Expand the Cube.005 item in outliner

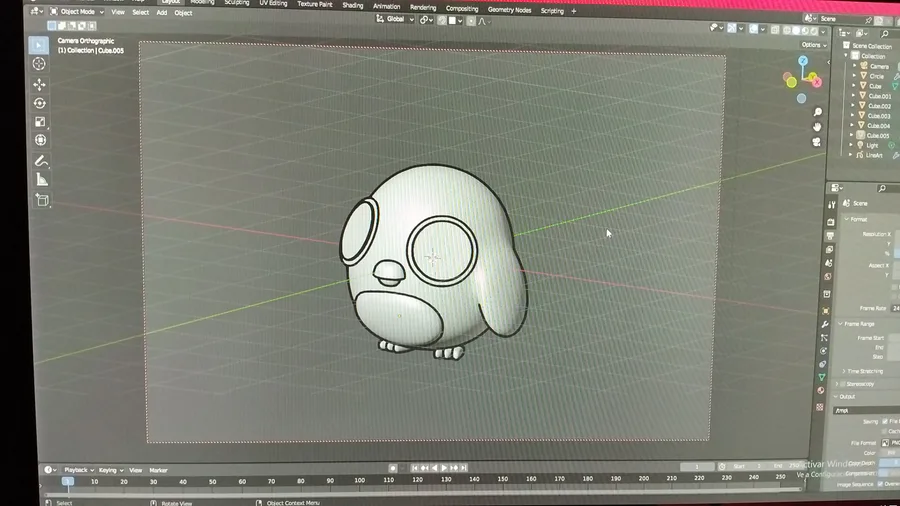click(x=851, y=135)
